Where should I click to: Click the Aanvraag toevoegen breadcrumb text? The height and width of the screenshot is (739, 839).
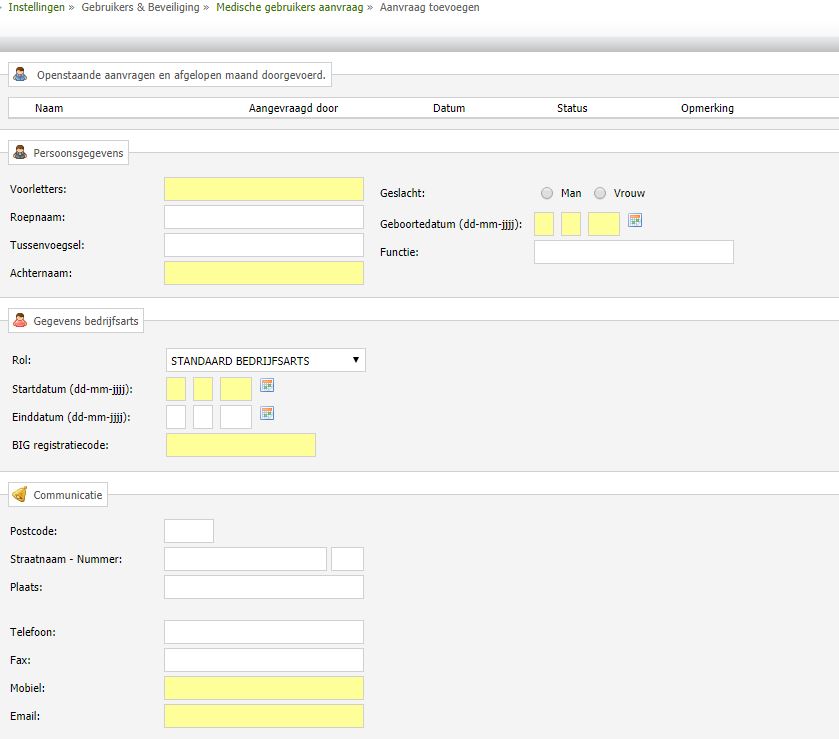point(430,7)
